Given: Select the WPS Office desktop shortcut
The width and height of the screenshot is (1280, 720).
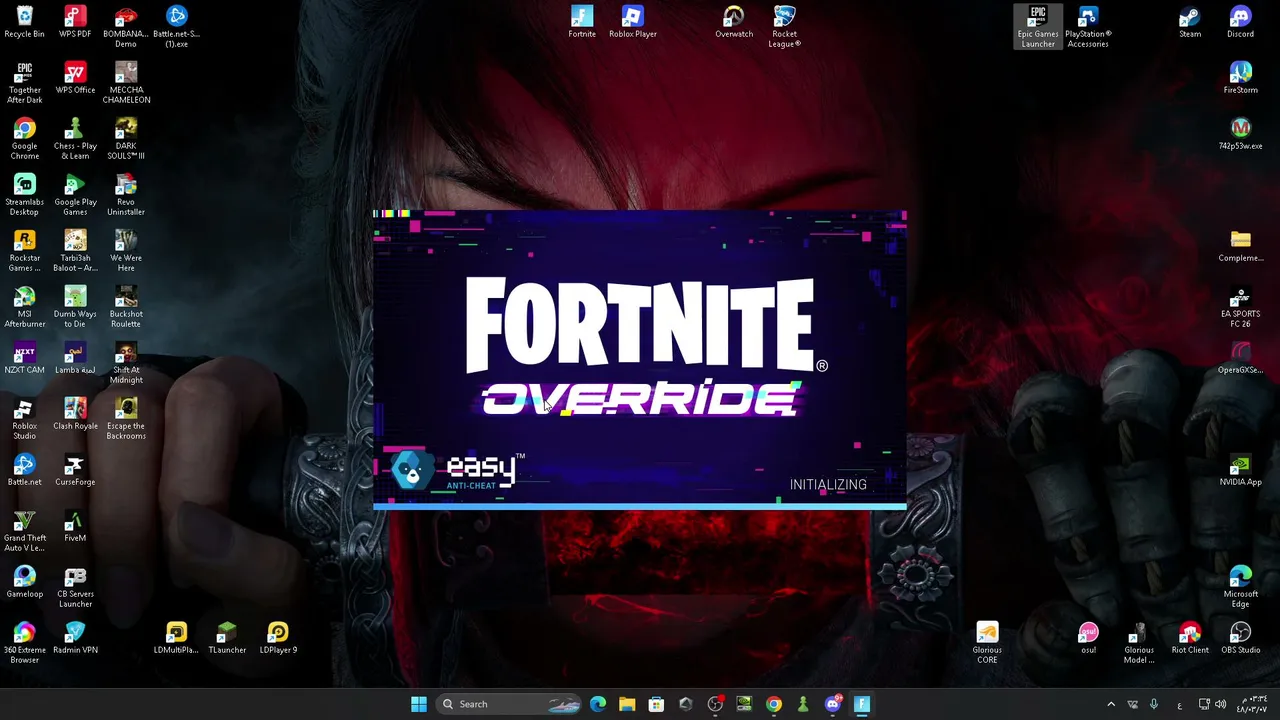Looking at the screenshot, I should tap(75, 78).
